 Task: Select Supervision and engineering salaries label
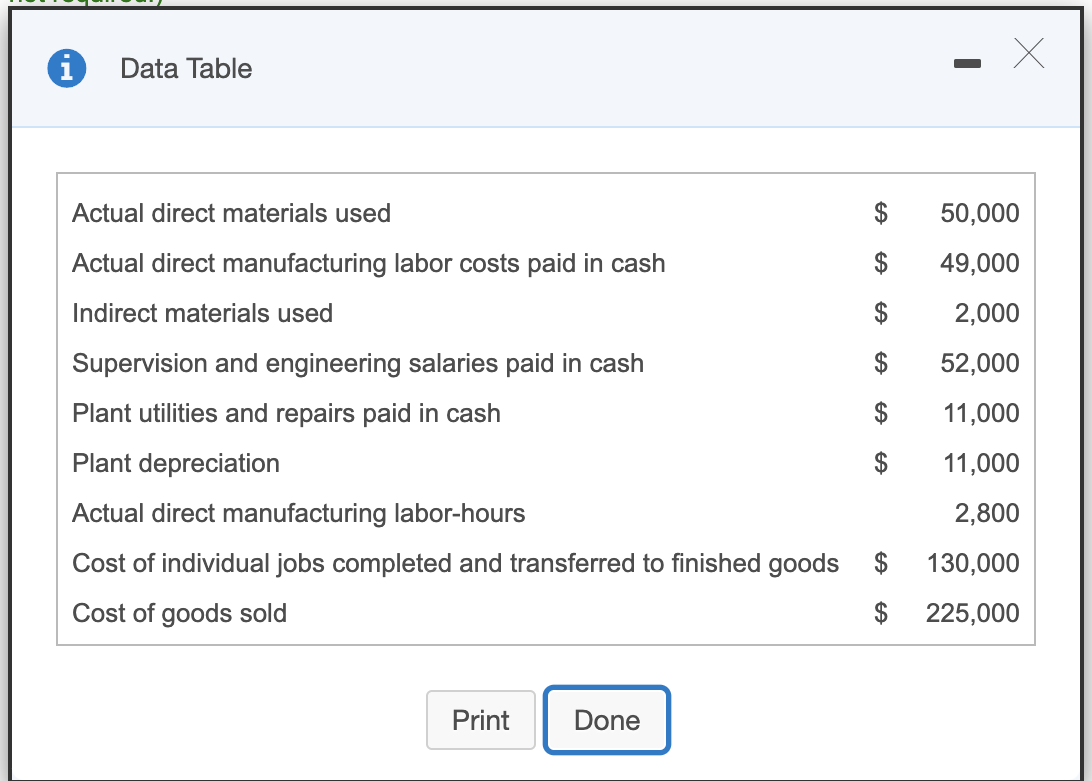click(357, 363)
